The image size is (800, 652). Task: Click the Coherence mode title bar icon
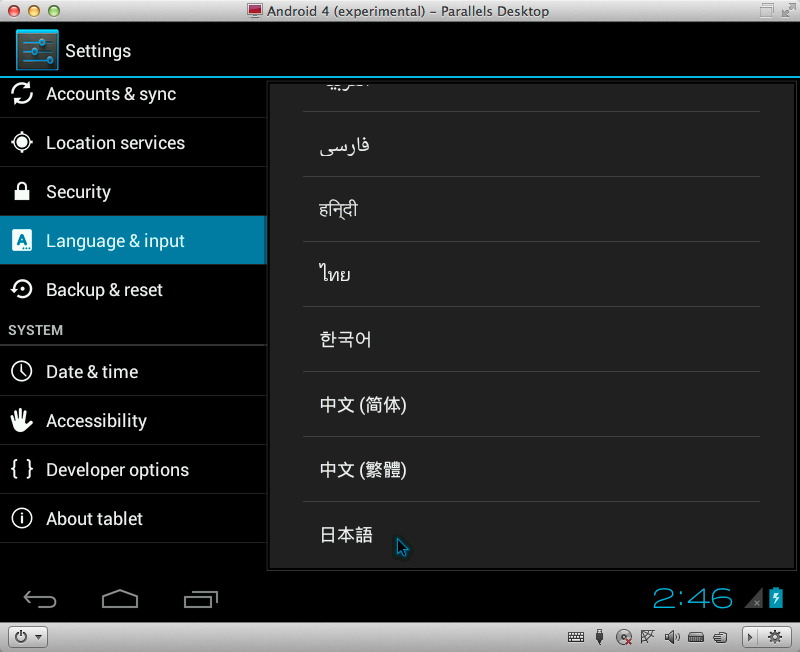point(766,10)
